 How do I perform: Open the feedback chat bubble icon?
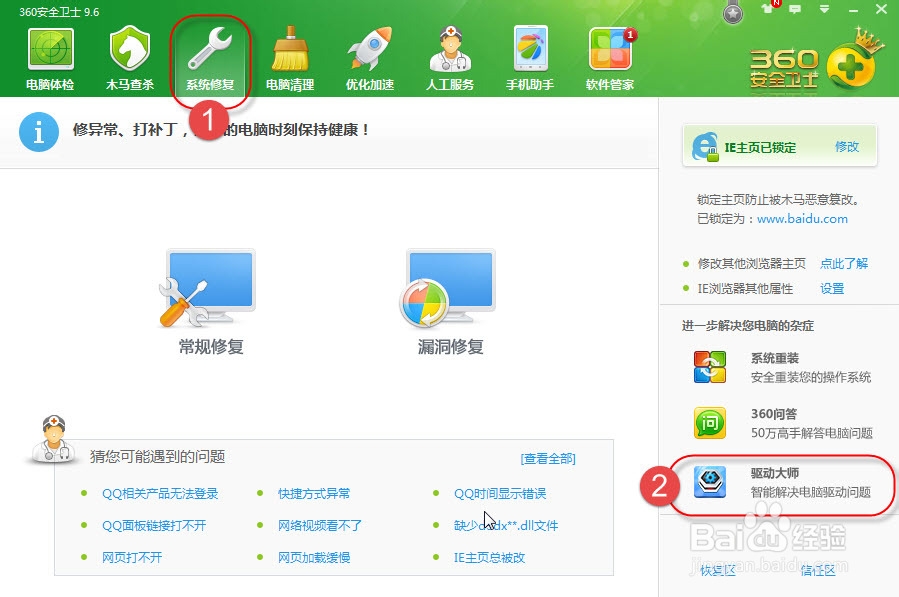pyautogui.click(x=795, y=9)
